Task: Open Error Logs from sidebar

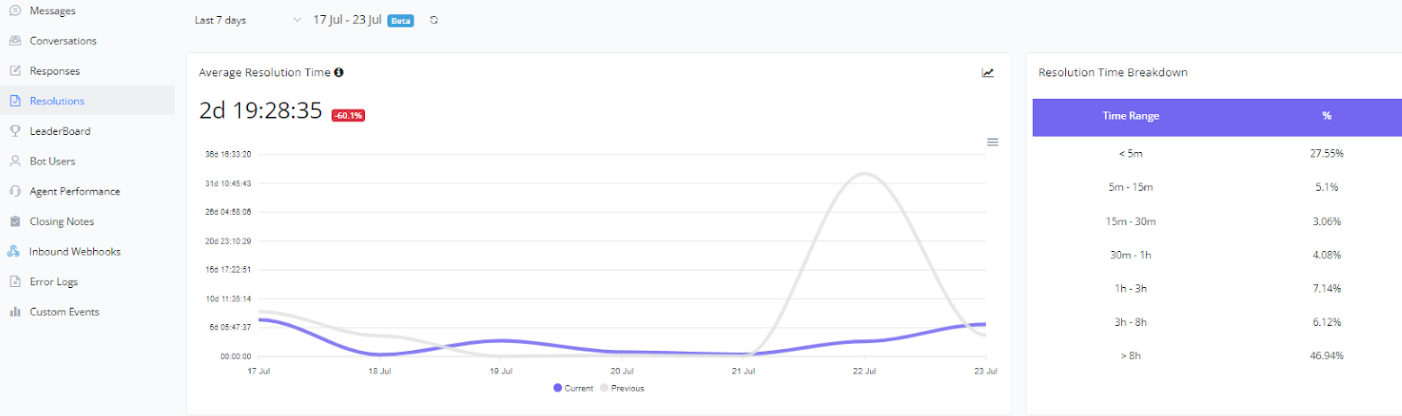Action: (x=53, y=281)
